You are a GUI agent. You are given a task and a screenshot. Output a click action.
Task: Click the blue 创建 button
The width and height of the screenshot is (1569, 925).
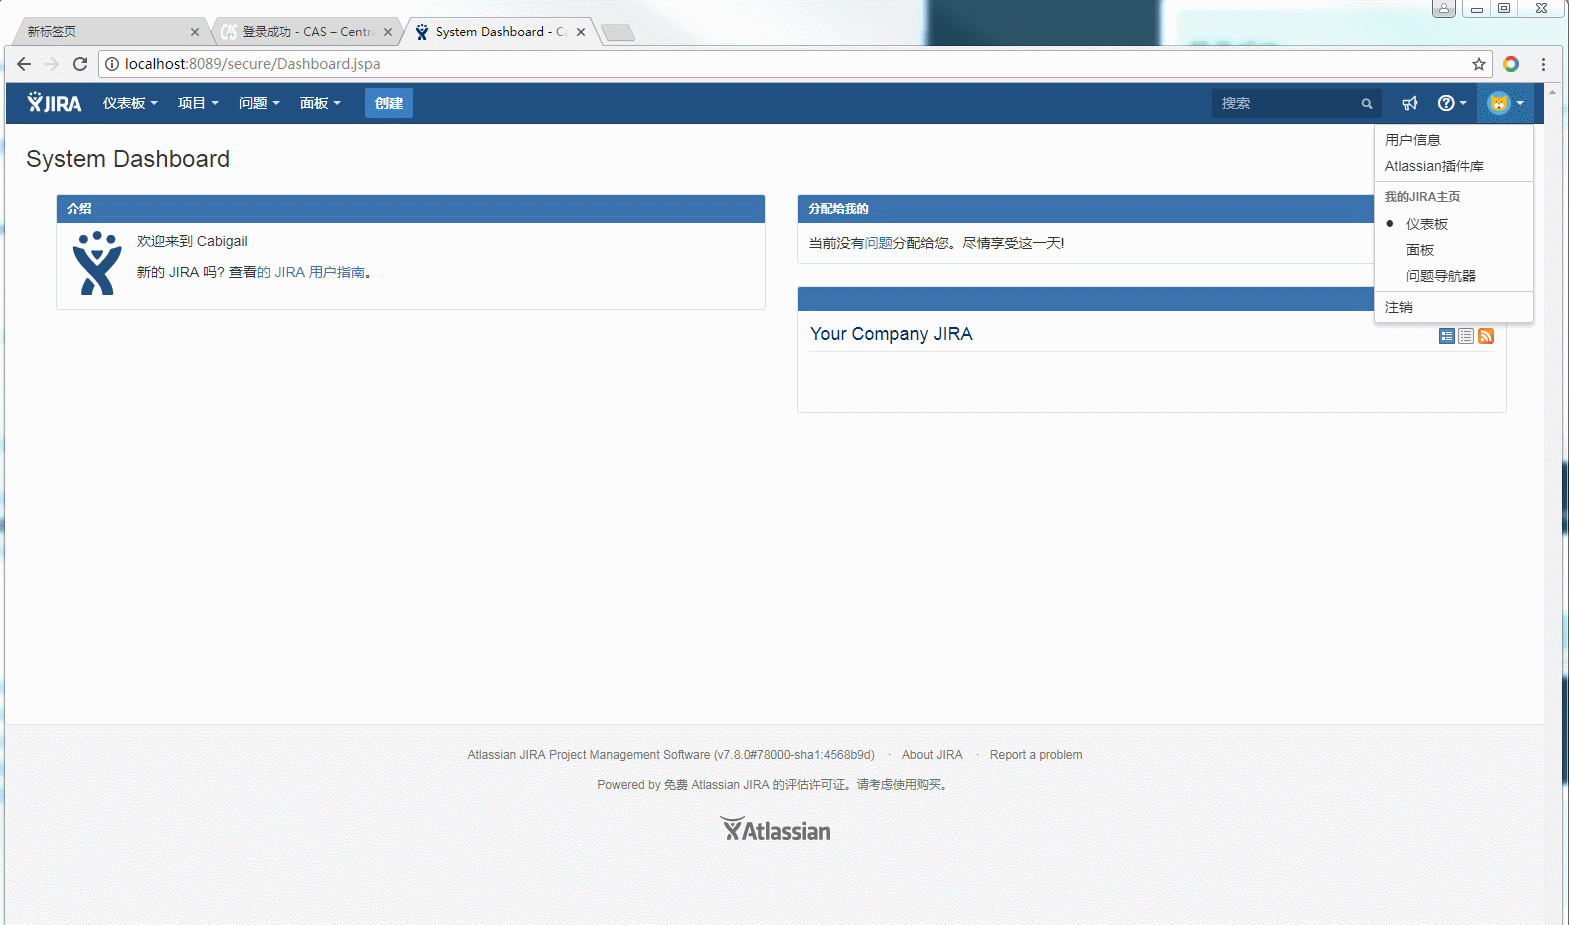point(388,103)
